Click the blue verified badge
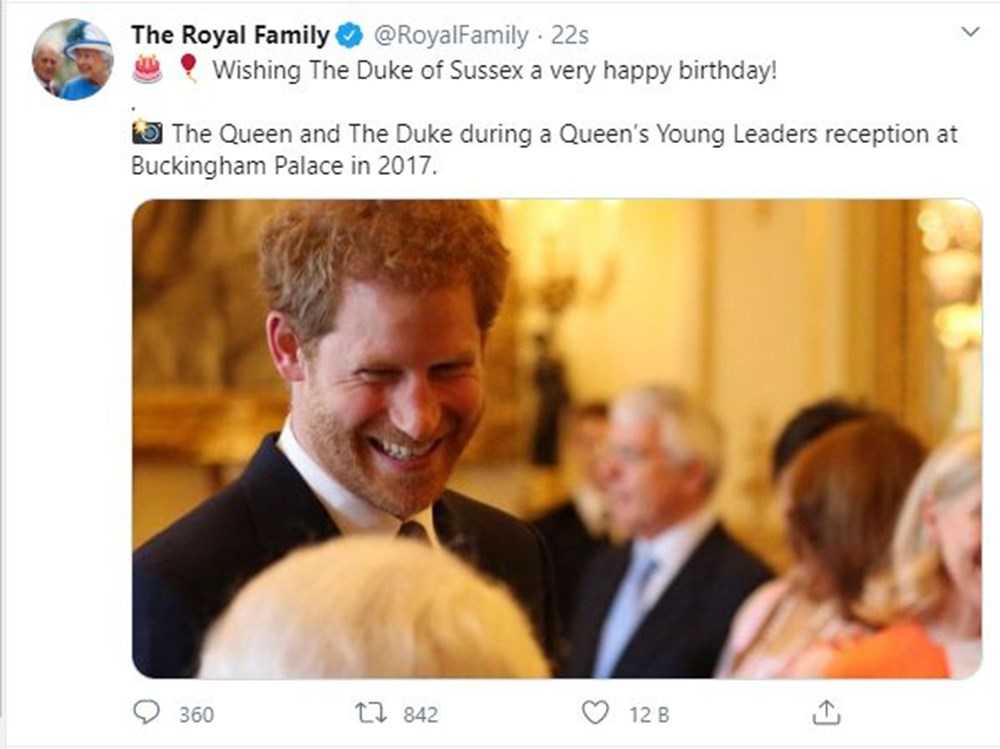This screenshot has width=1000, height=749. [348, 36]
